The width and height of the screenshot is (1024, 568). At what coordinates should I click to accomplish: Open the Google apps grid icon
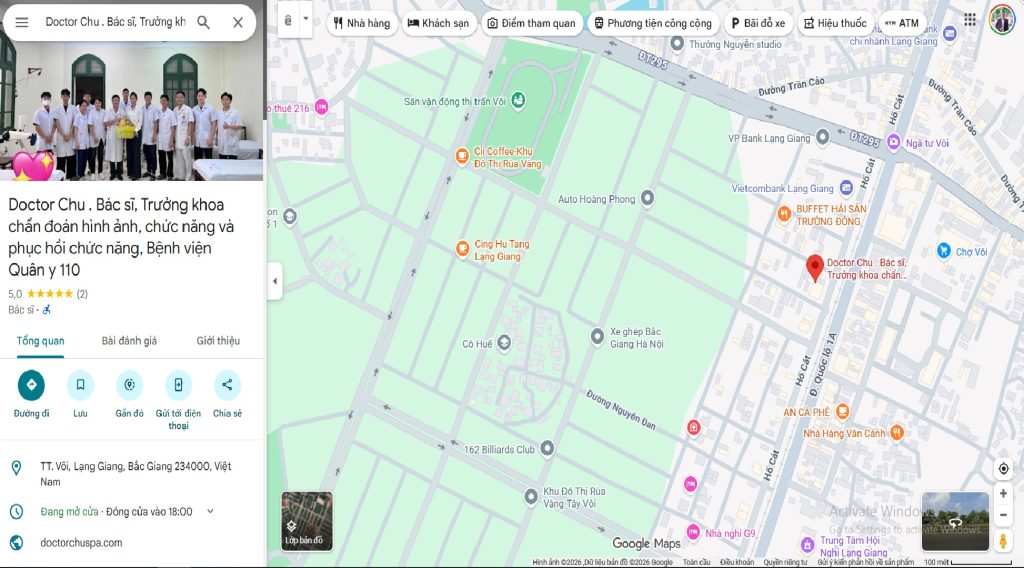(970, 20)
